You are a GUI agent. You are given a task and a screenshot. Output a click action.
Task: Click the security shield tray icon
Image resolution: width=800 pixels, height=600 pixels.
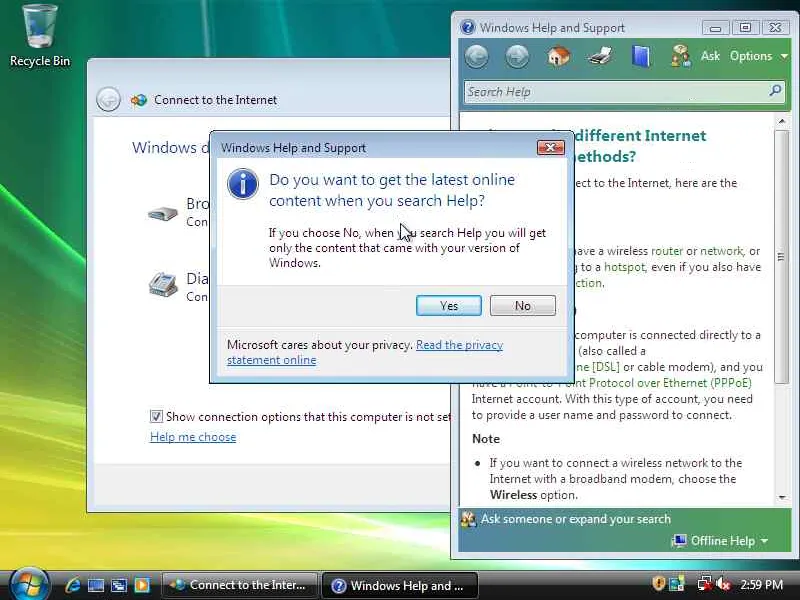tap(658, 584)
